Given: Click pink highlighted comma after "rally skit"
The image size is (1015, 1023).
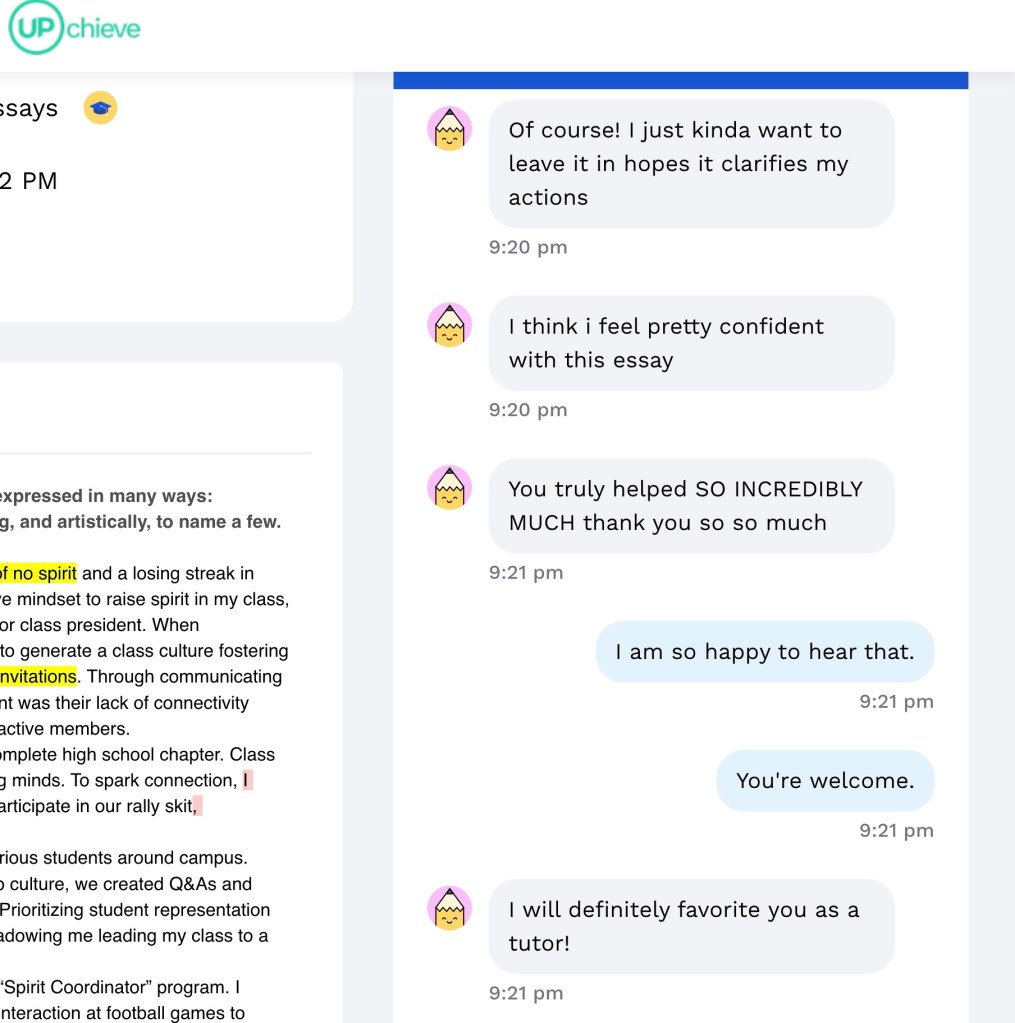Looking at the screenshot, I should [x=197, y=806].
